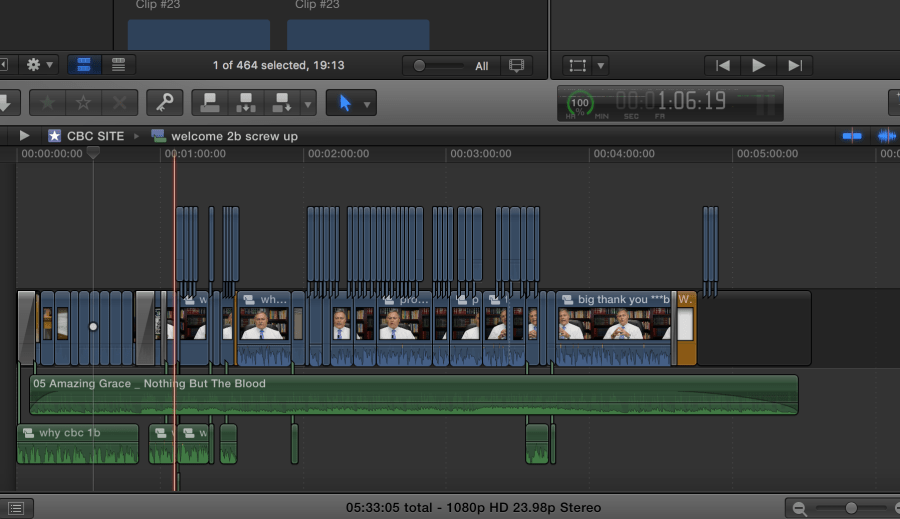
Task: Open the timeline index button at bottom left
Action: tap(16, 508)
